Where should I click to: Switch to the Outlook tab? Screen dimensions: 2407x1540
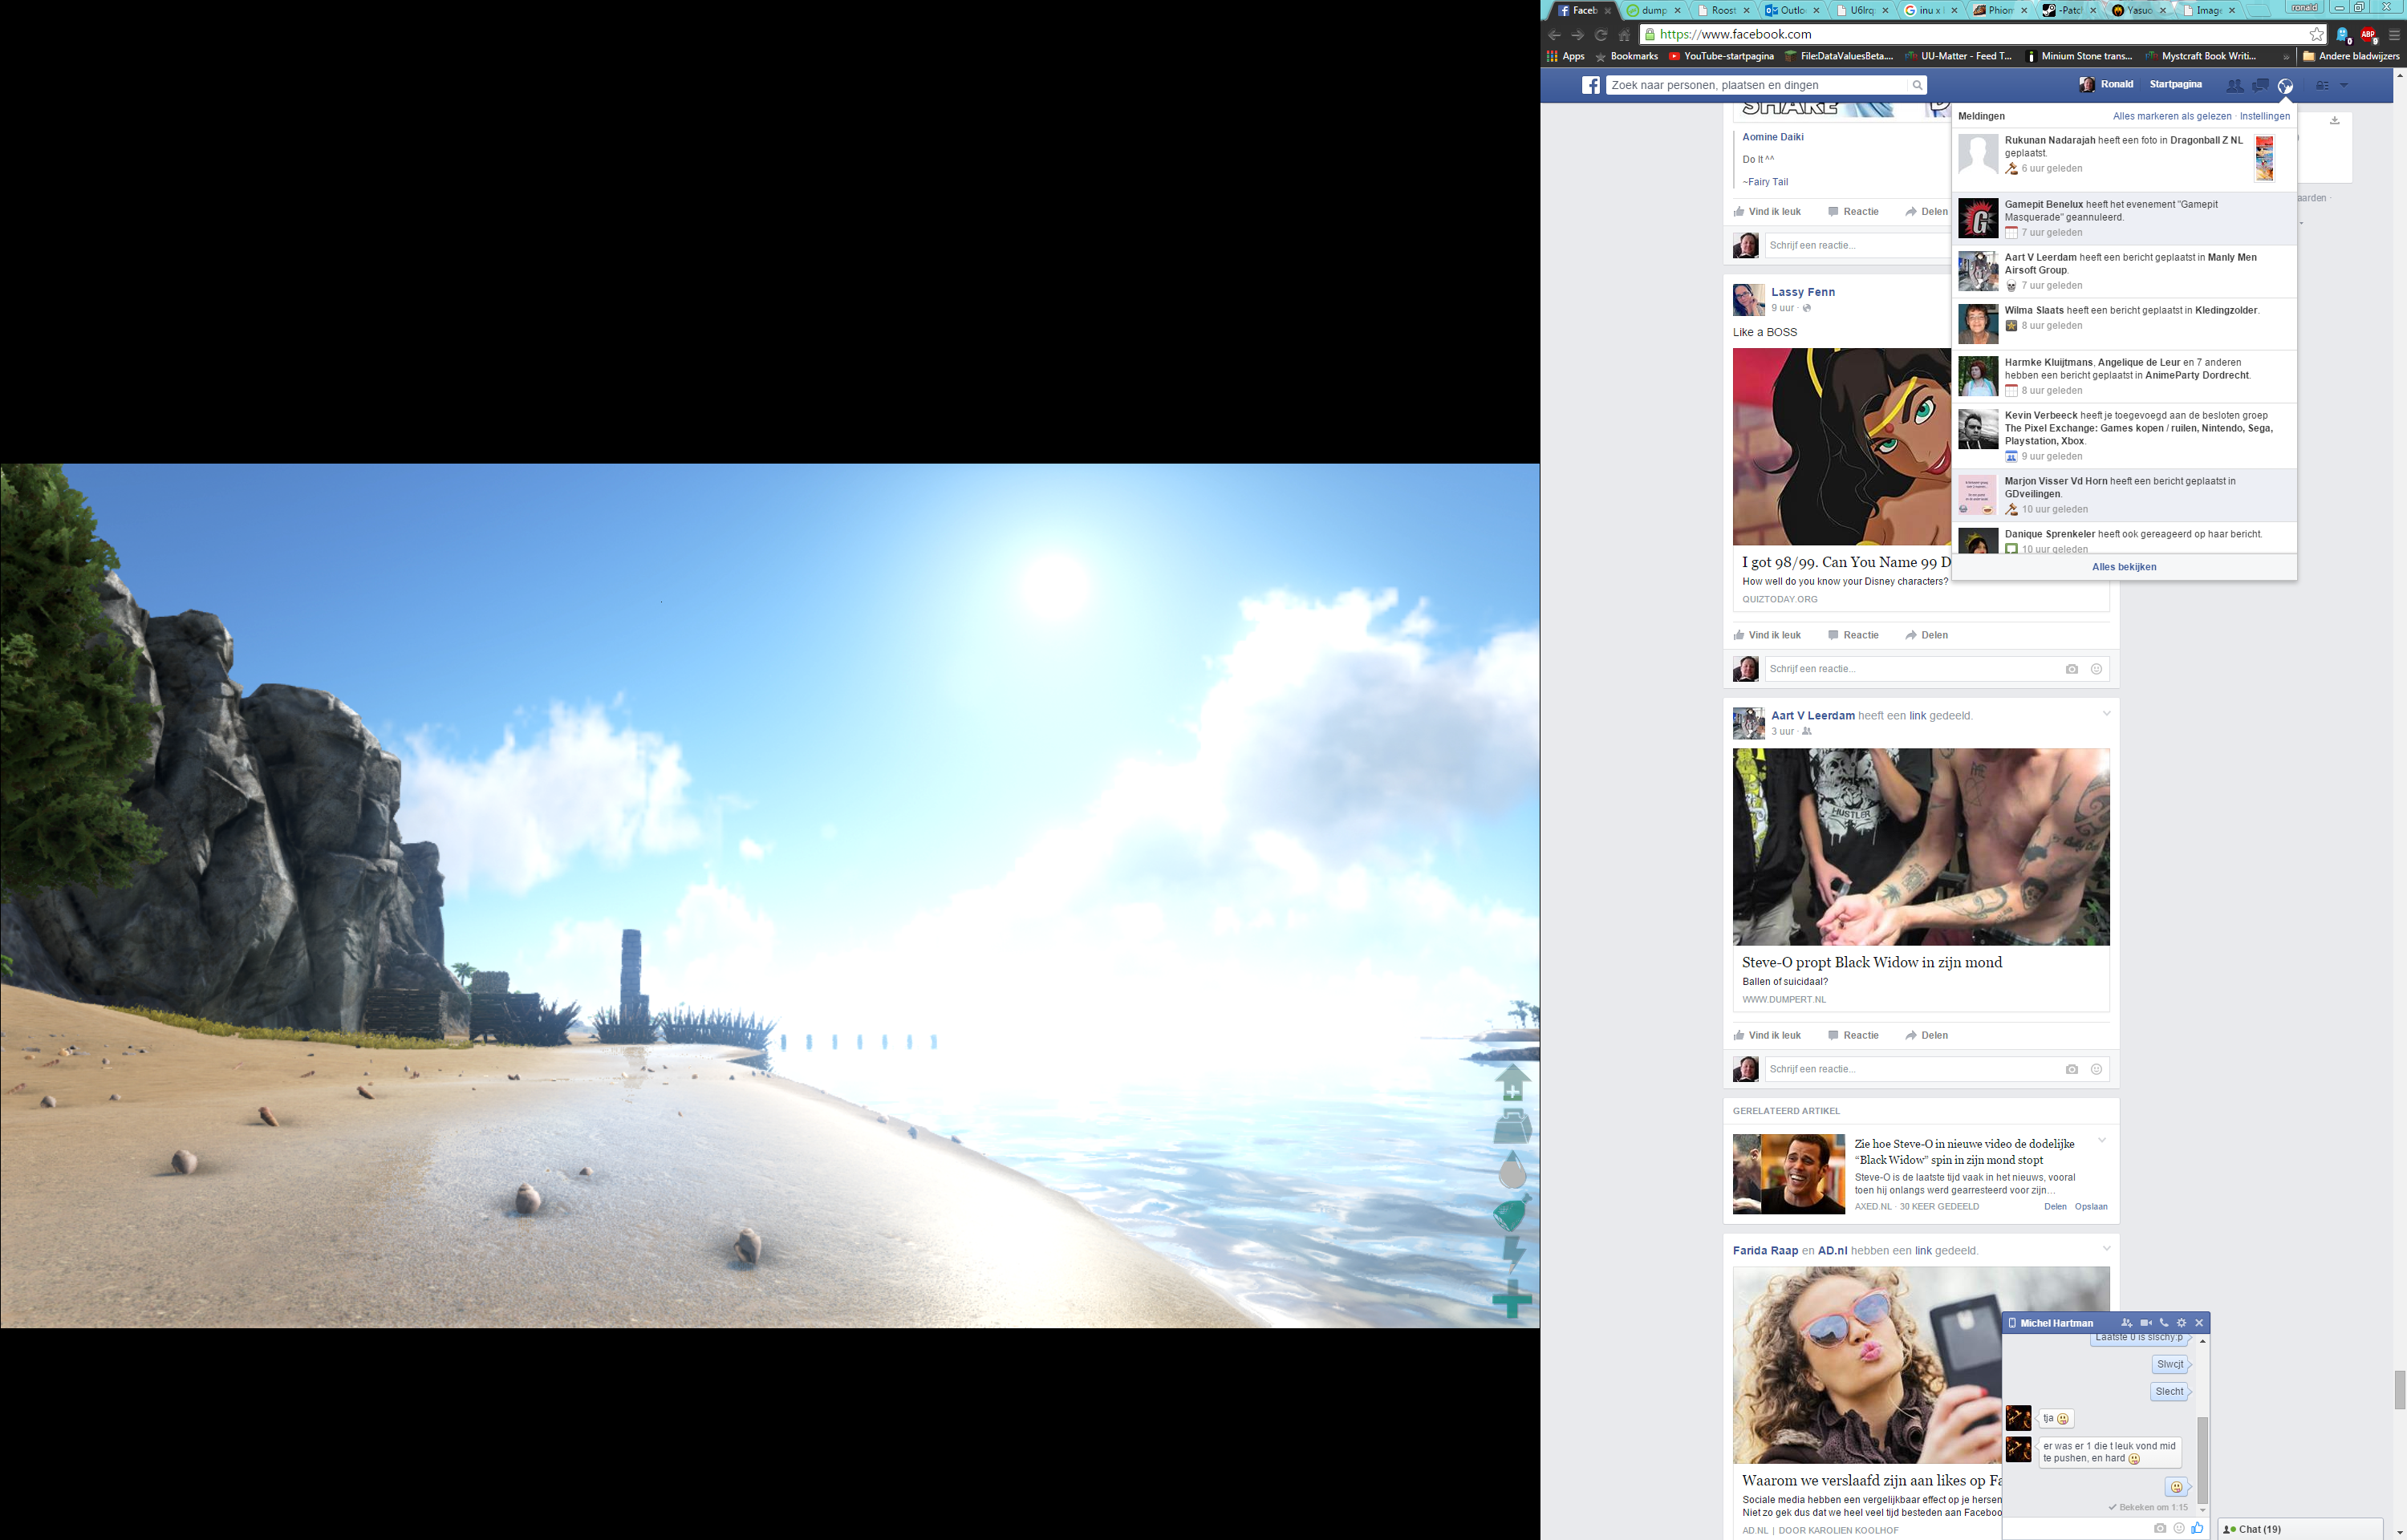1796,10
